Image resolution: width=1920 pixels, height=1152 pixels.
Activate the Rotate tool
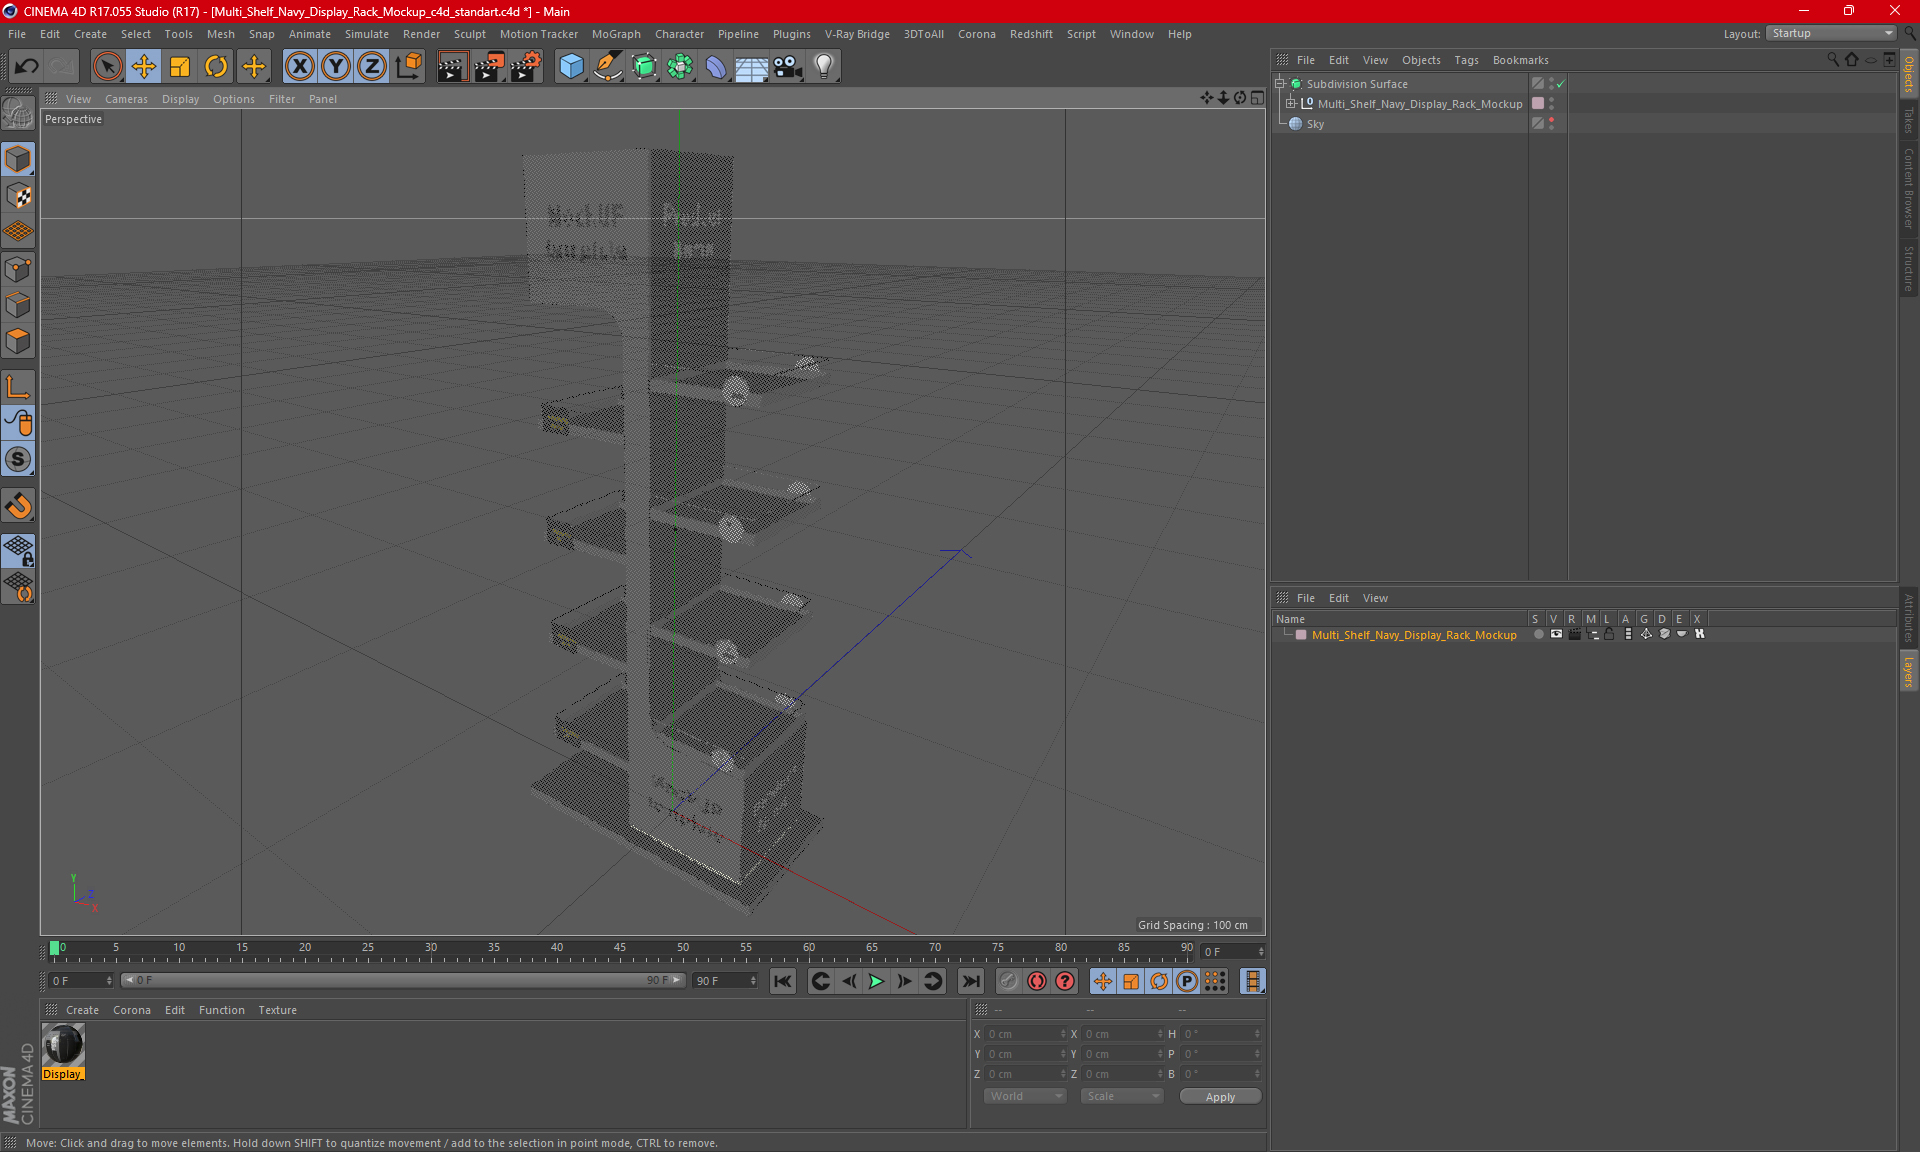(216, 66)
